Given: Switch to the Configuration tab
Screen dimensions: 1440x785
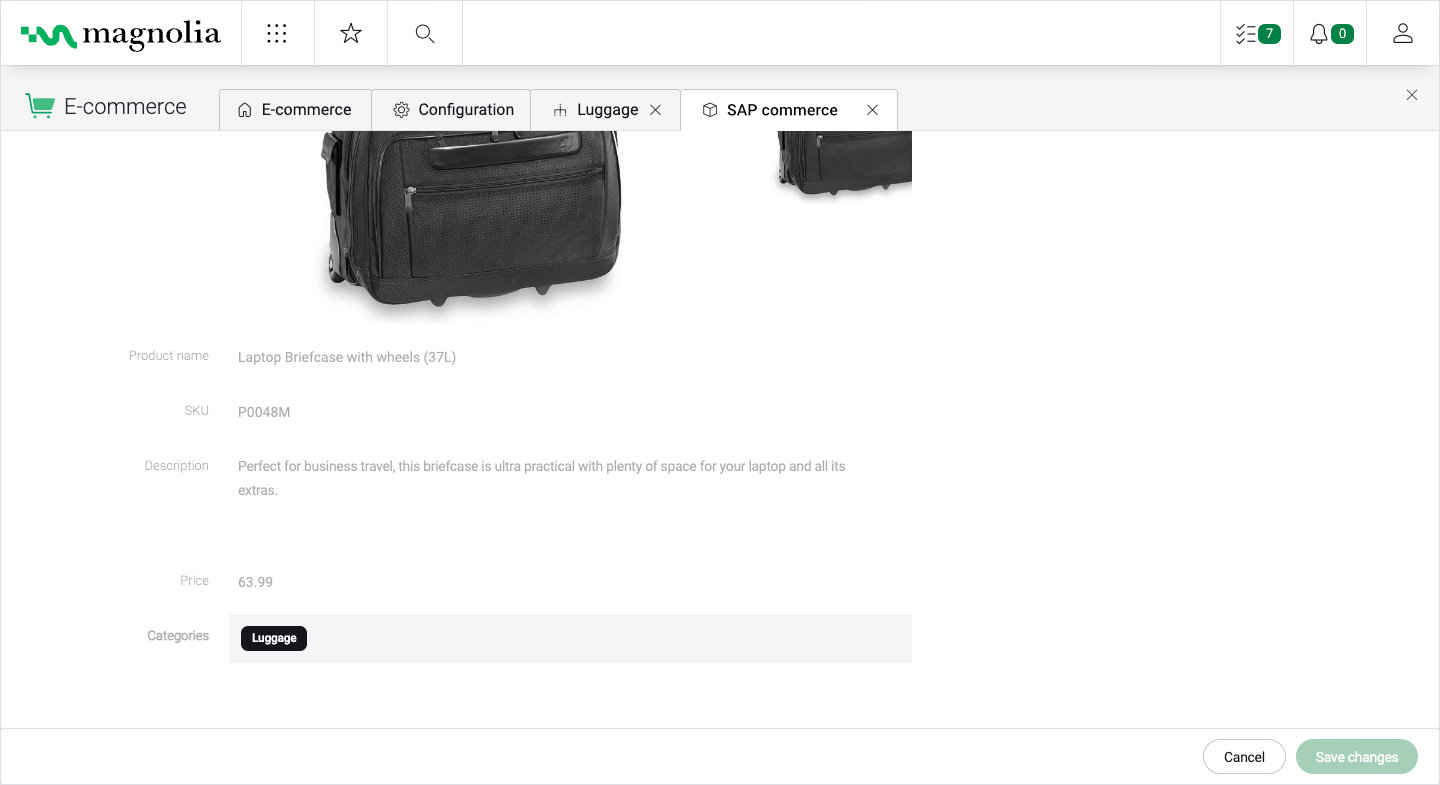Looking at the screenshot, I should click(452, 110).
